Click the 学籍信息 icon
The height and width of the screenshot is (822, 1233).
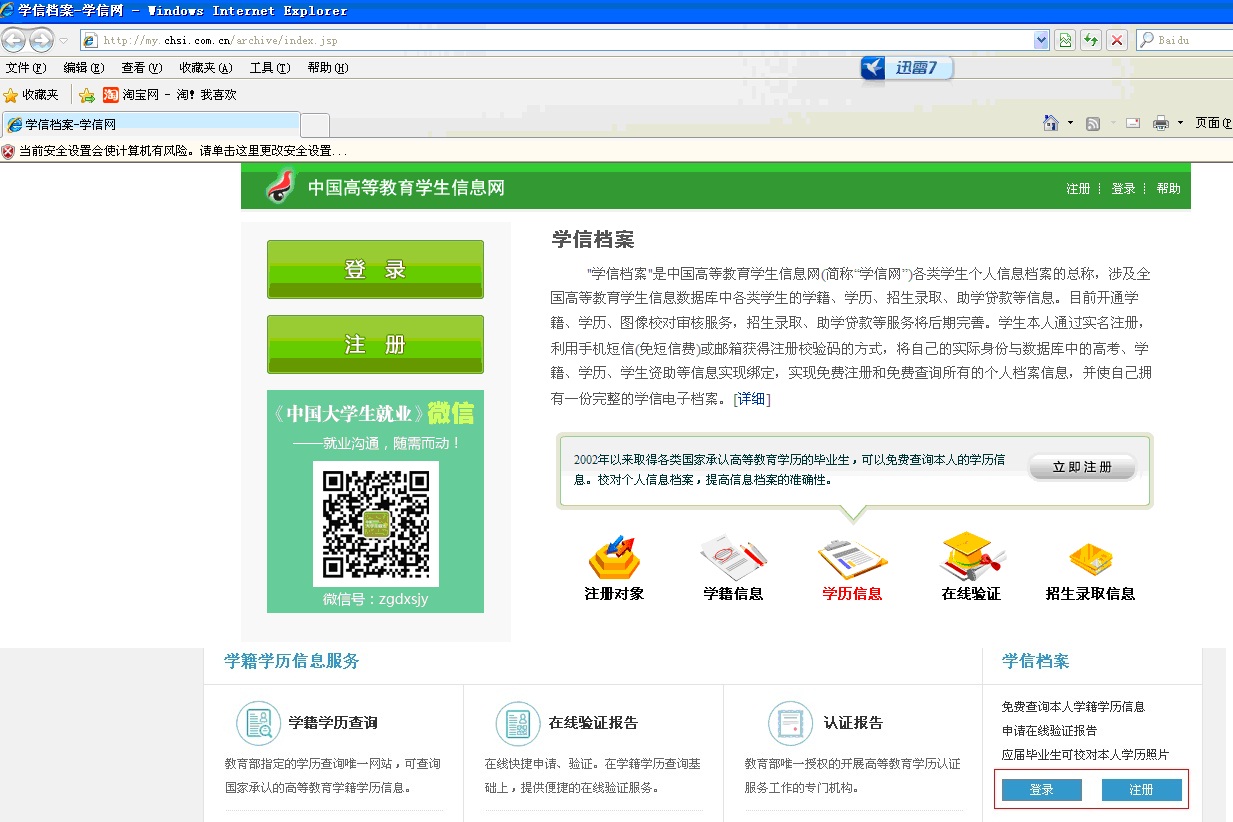tap(733, 558)
